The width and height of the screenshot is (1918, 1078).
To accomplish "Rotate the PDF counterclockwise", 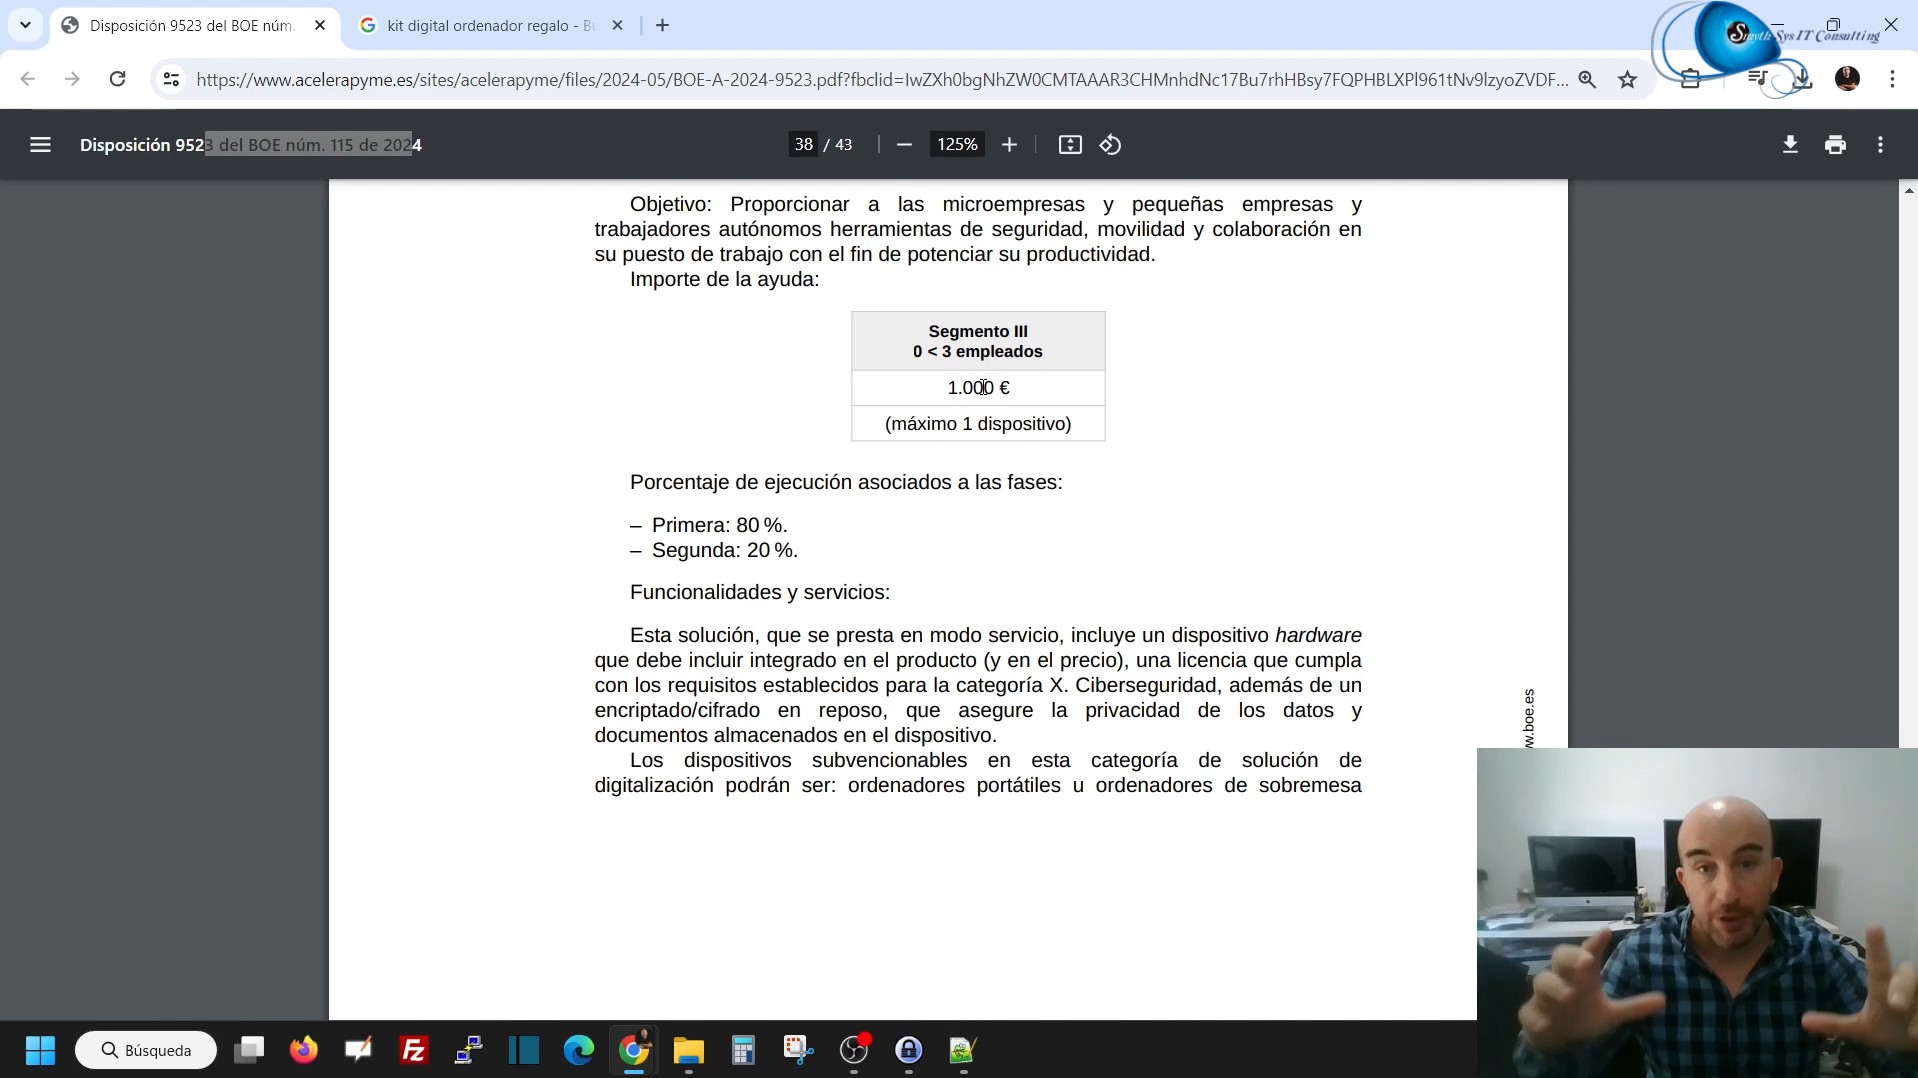I will pos(1110,145).
